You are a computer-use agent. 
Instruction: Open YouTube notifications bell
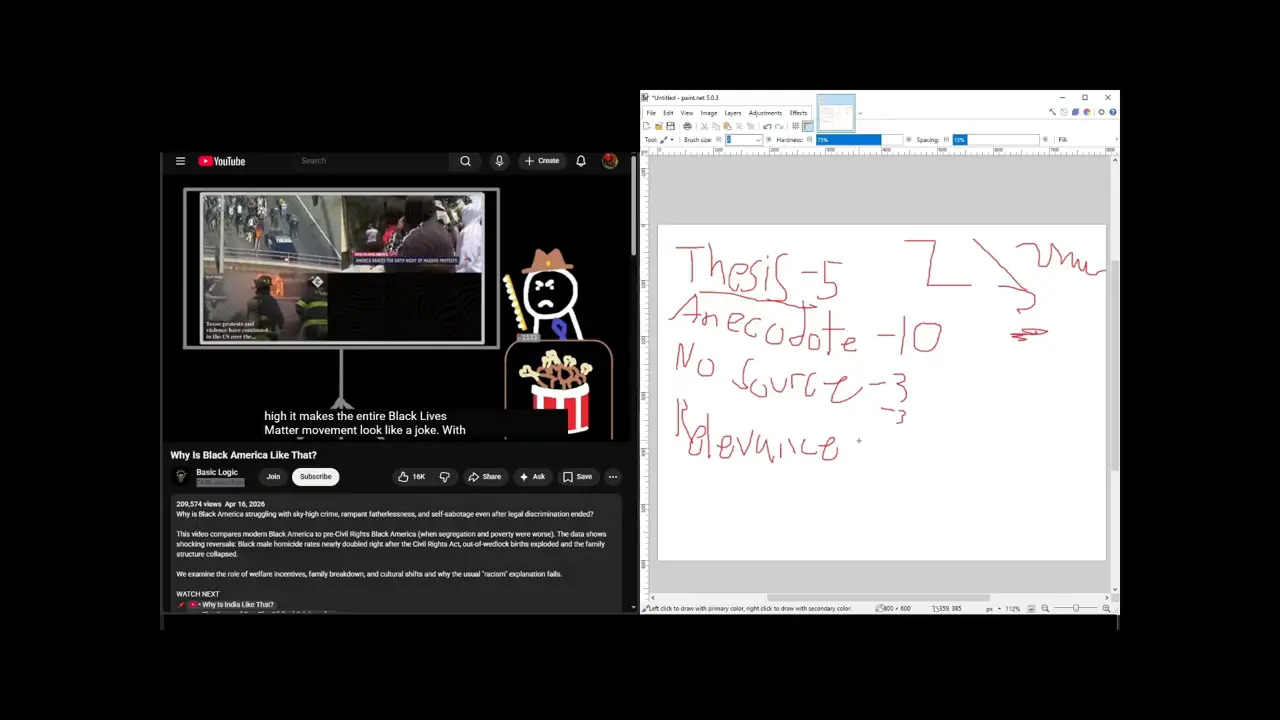pos(581,161)
